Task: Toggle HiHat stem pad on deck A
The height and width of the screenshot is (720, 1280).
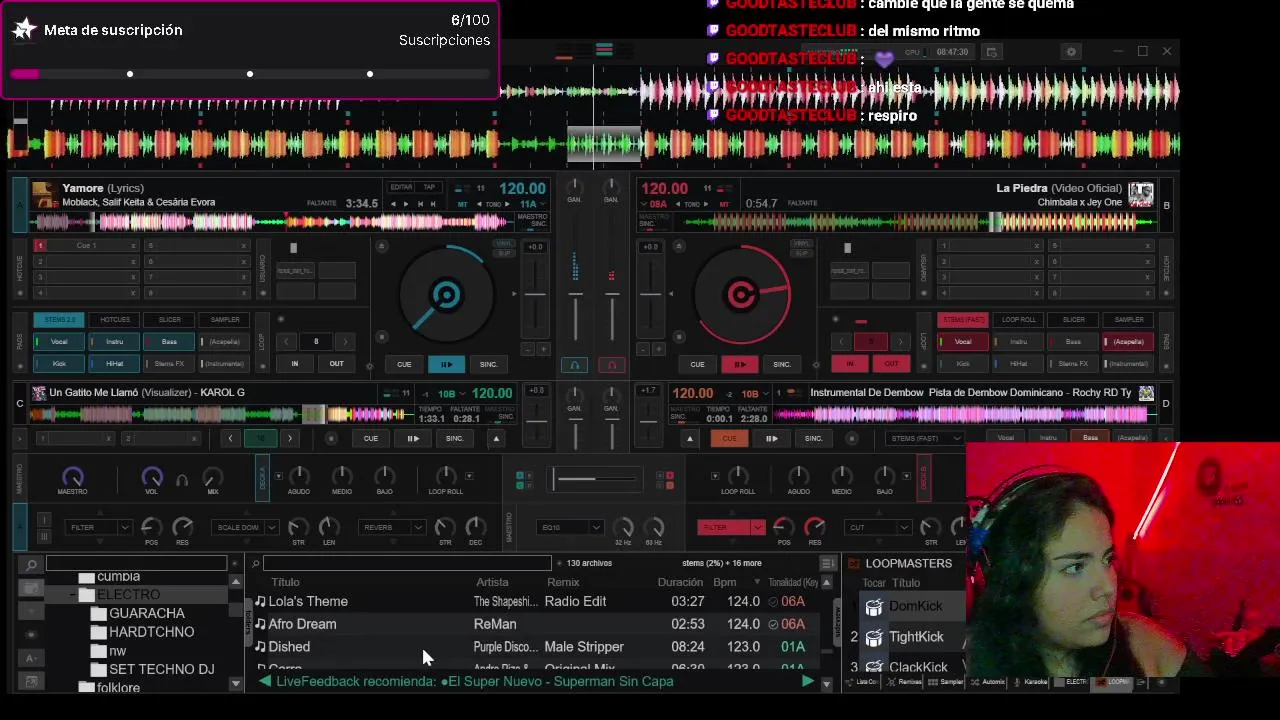Action: click(115, 364)
